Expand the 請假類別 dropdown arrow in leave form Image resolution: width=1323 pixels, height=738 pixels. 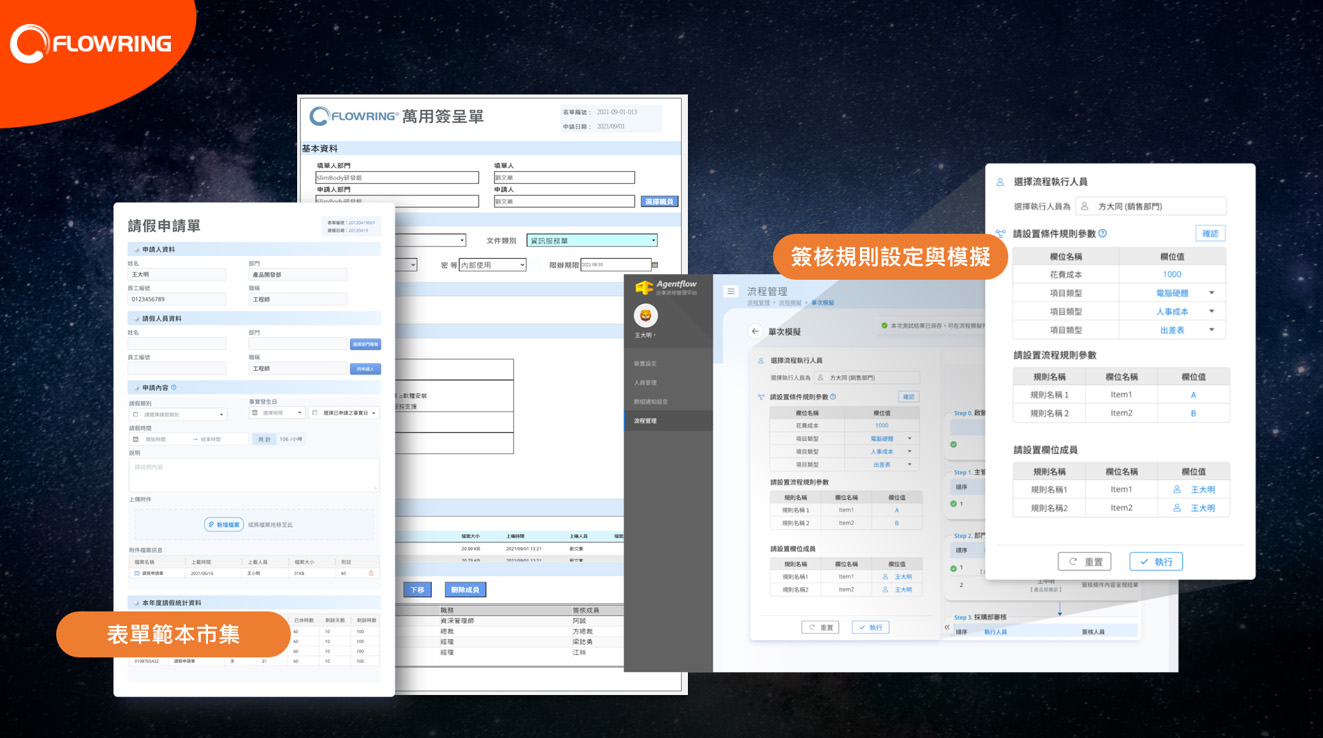221,414
